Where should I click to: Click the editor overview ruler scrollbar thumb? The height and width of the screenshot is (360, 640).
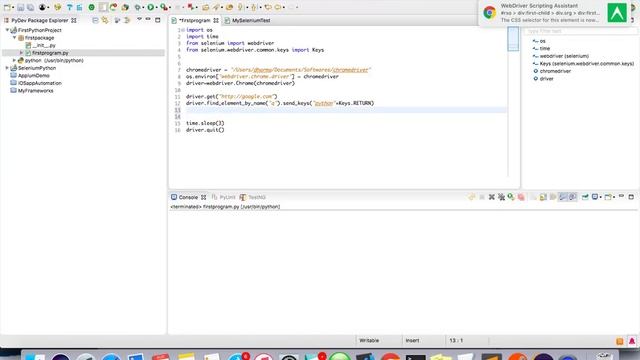[x=513, y=39]
